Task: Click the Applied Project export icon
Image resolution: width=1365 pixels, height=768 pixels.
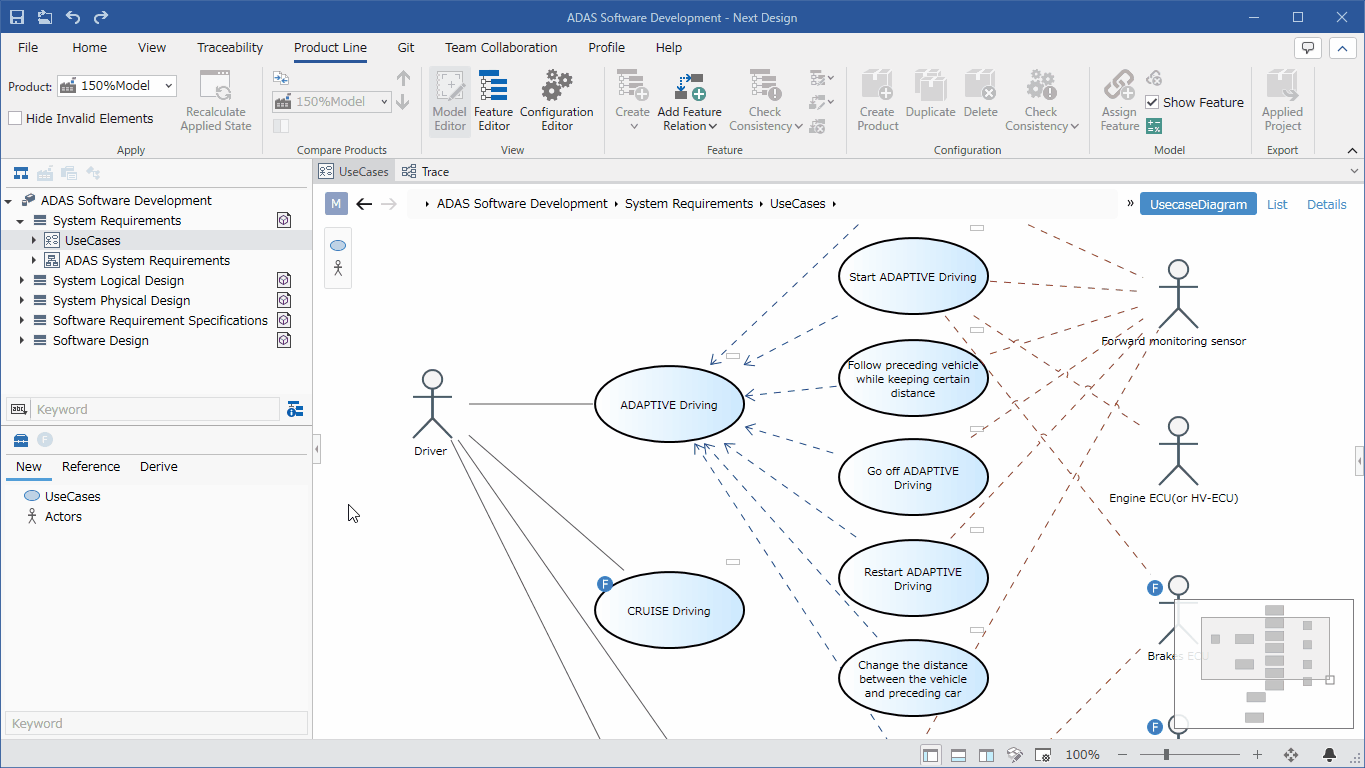Action: (x=1282, y=101)
